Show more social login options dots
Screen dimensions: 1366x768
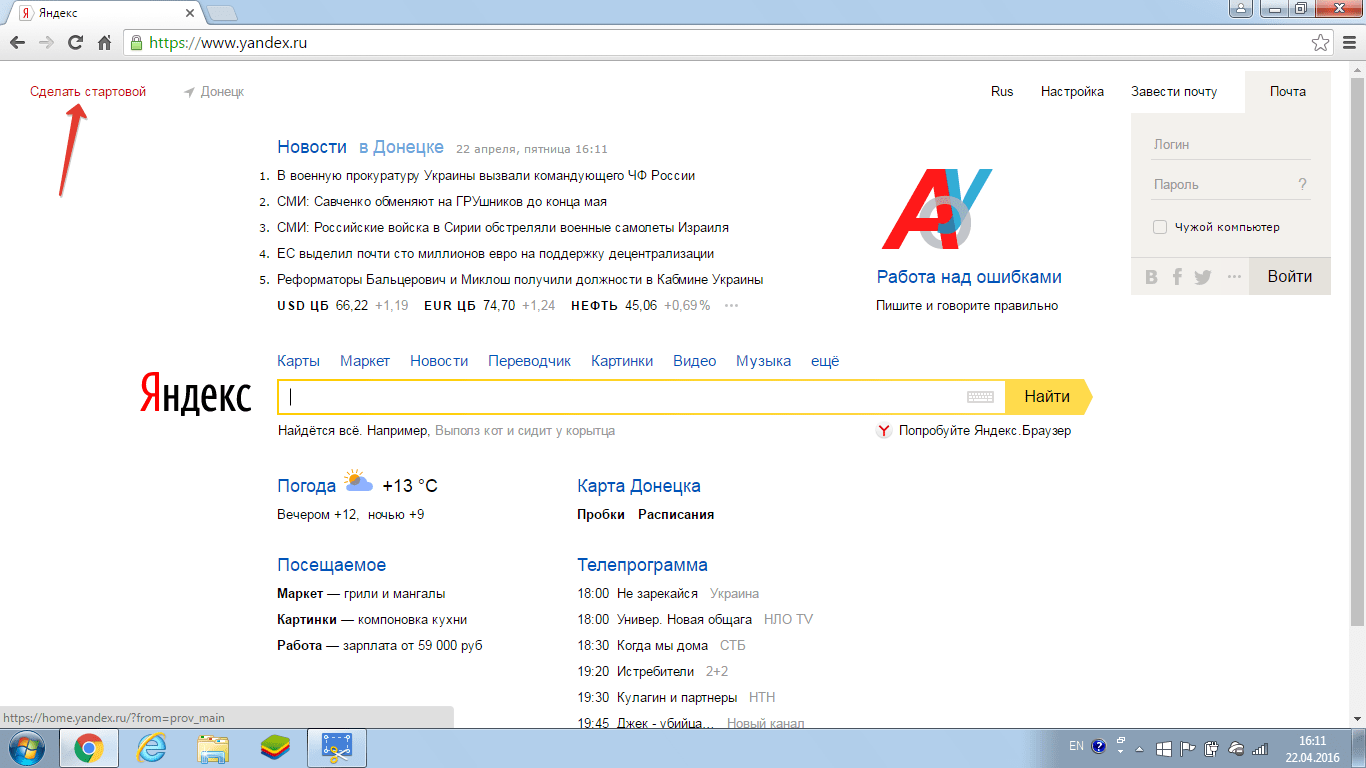click(1234, 277)
